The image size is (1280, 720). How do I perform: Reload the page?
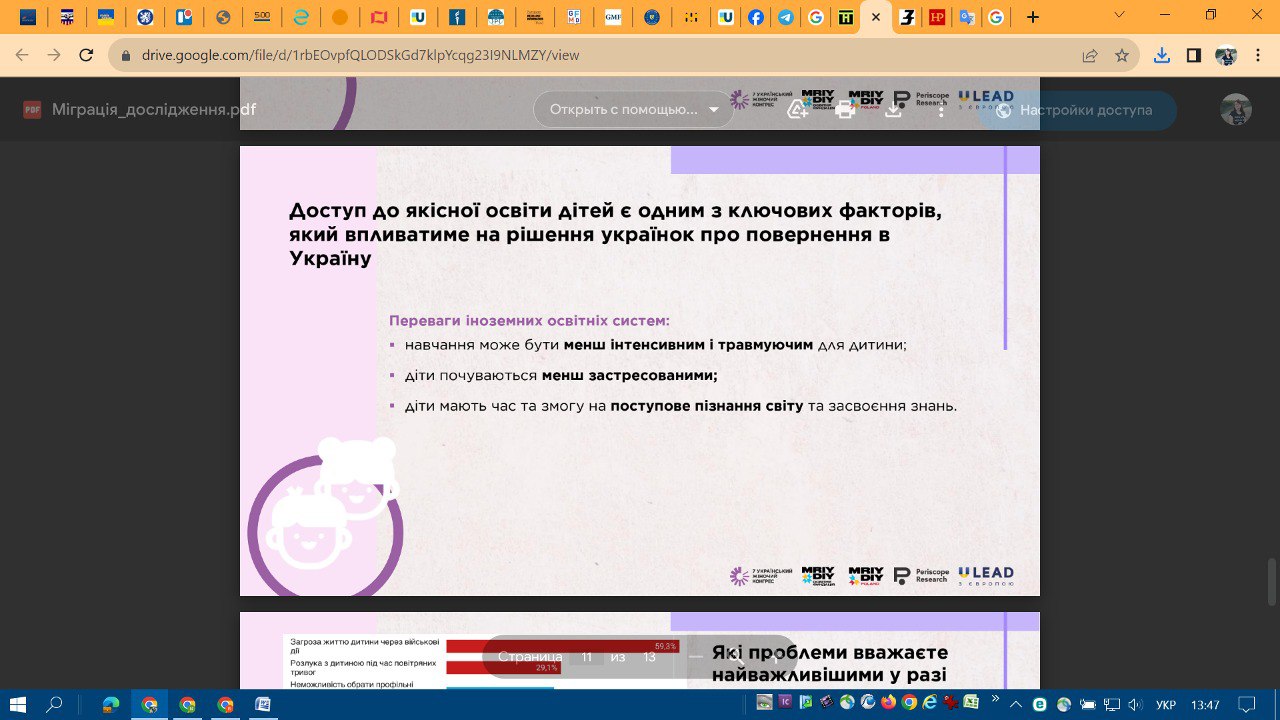(86, 55)
